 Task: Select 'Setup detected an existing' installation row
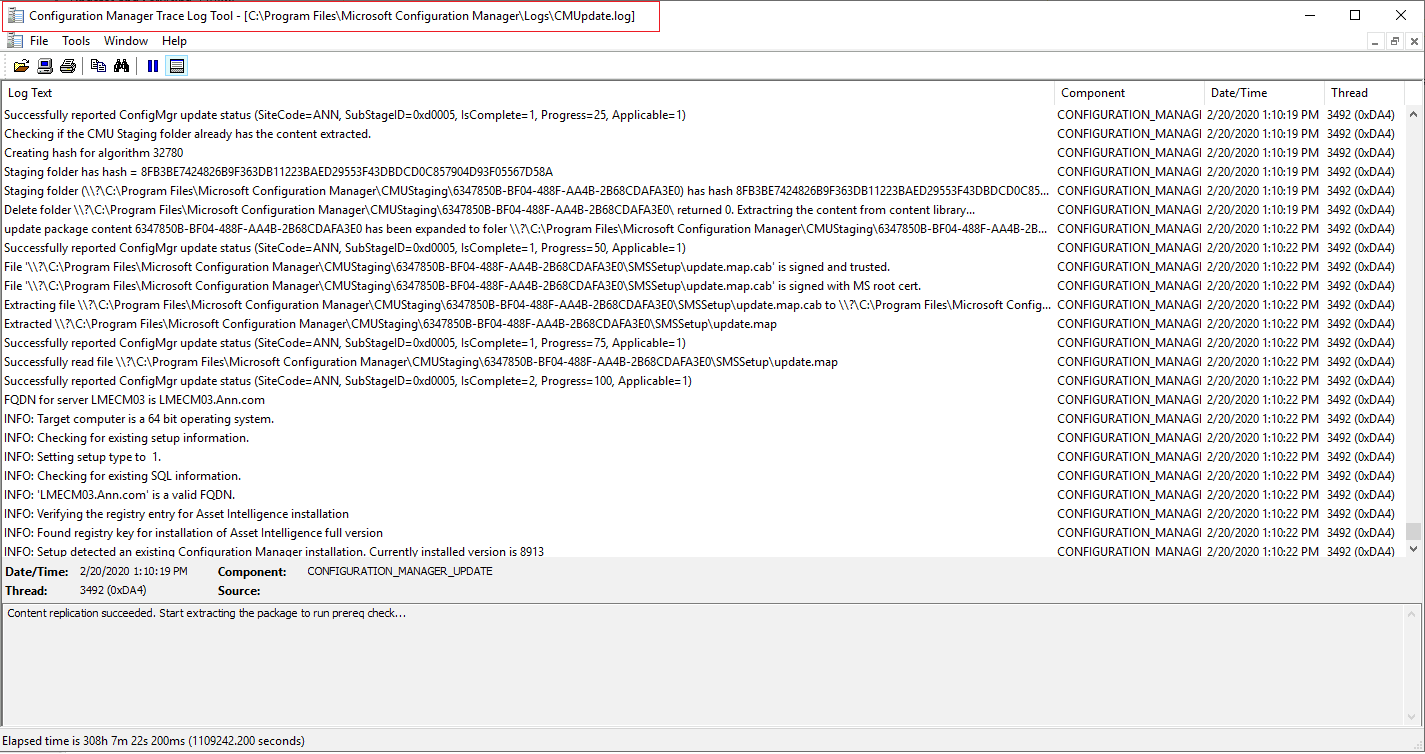click(x=702, y=551)
